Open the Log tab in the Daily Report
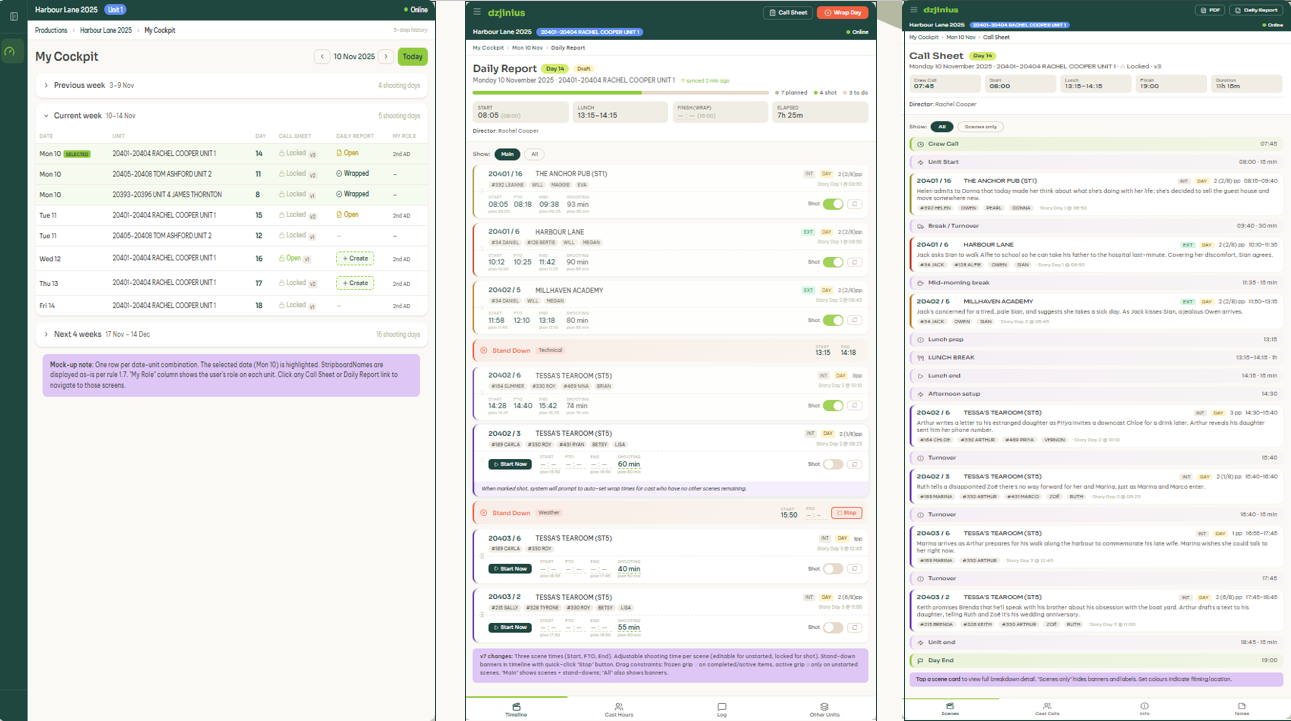Viewport: 1291px width, 721px height. pyautogui.click(x=721, y=710)
